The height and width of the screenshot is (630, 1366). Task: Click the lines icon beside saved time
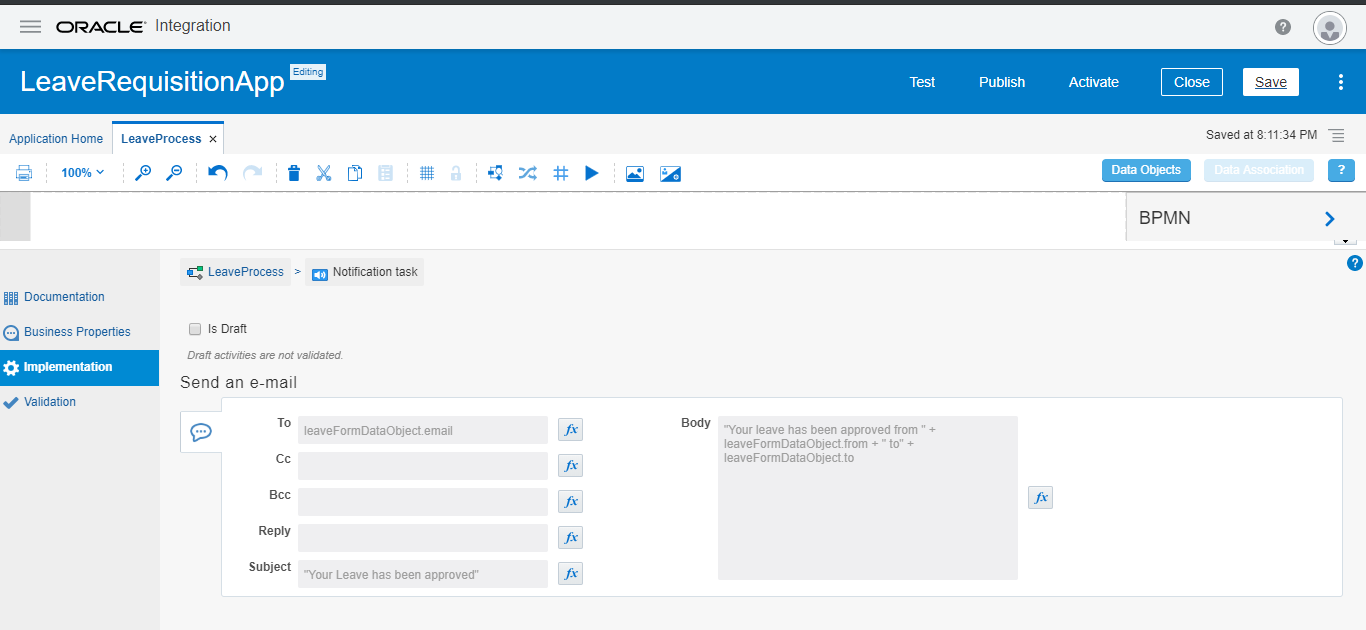click(x=1337, y=135)
